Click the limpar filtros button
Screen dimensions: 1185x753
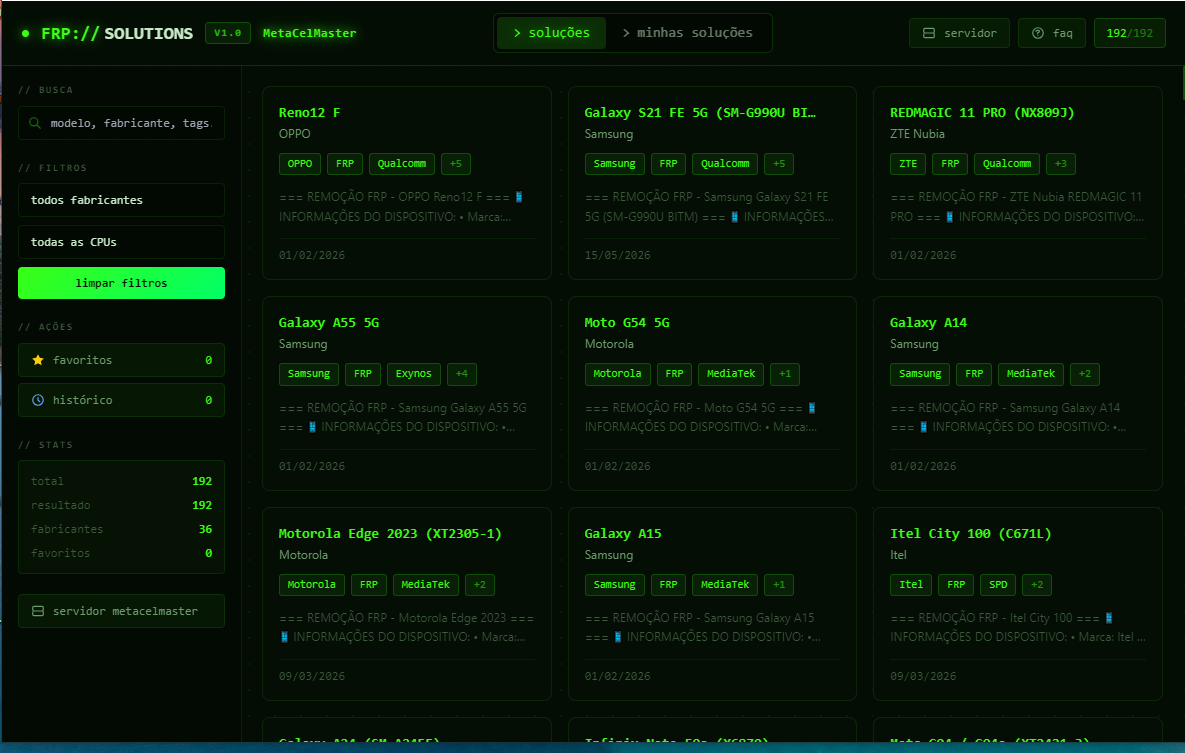pyautogui.click(x=122, y=283)
